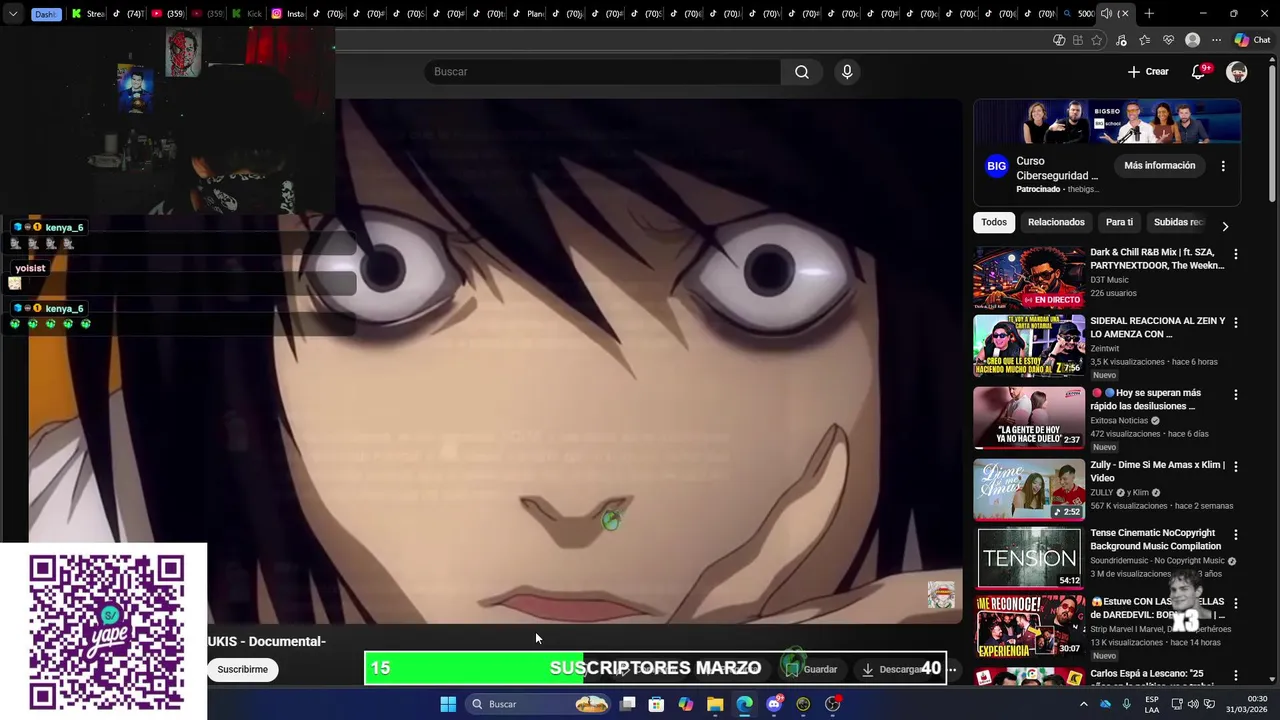Open the Zeintwit channel link
The width and height of the screenshot is (1280, 720).
point(1105,348)
